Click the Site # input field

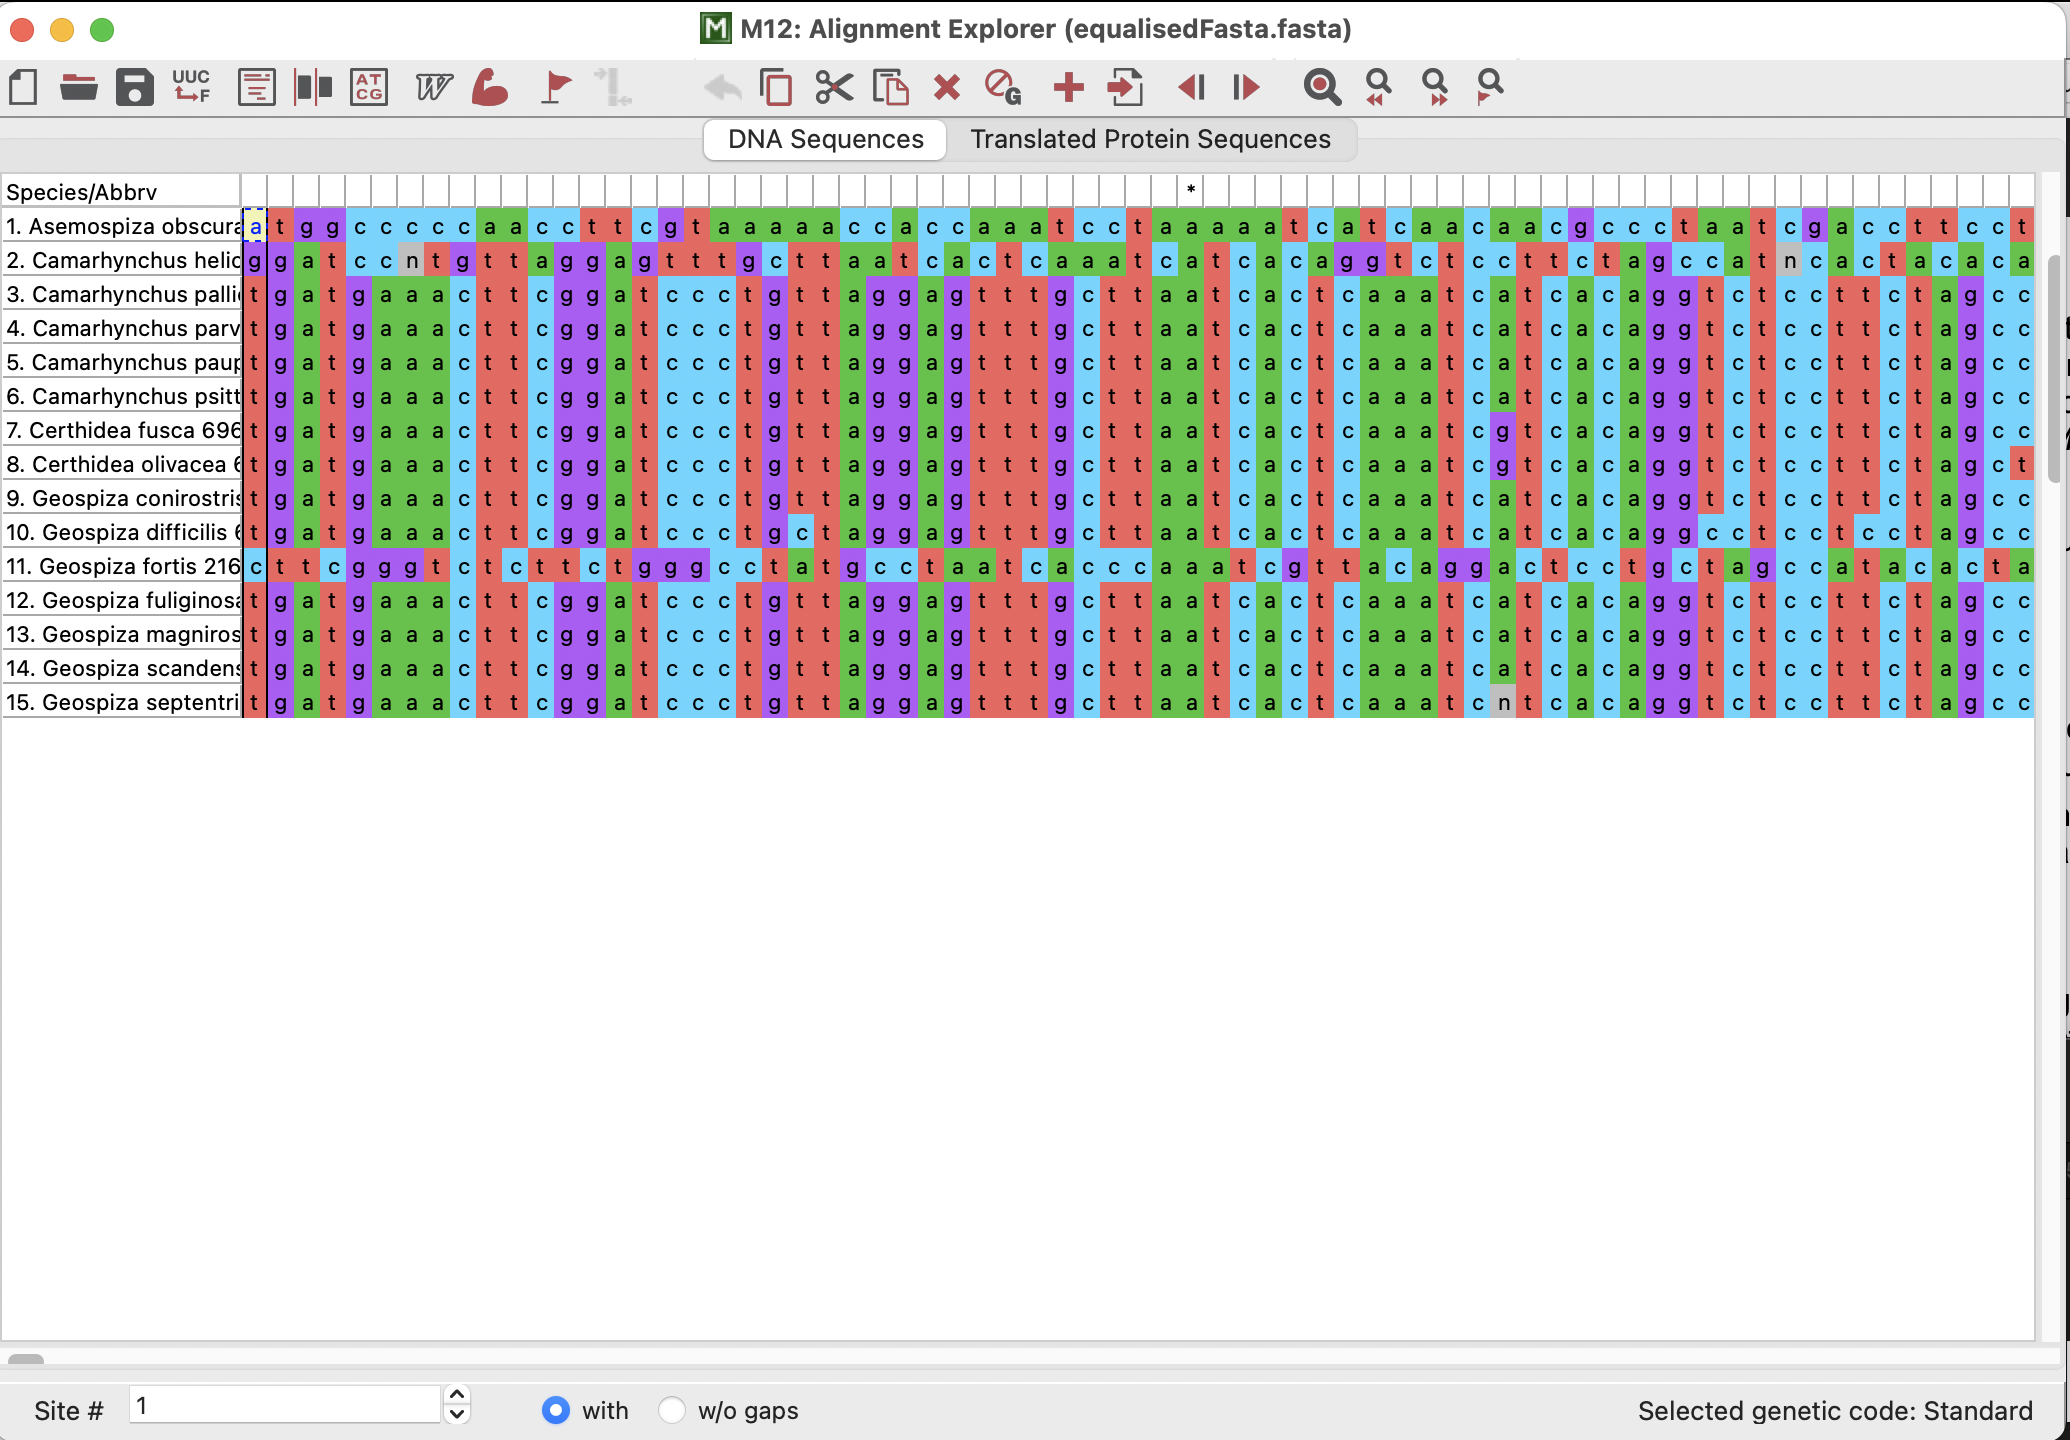coord(285,1405)
